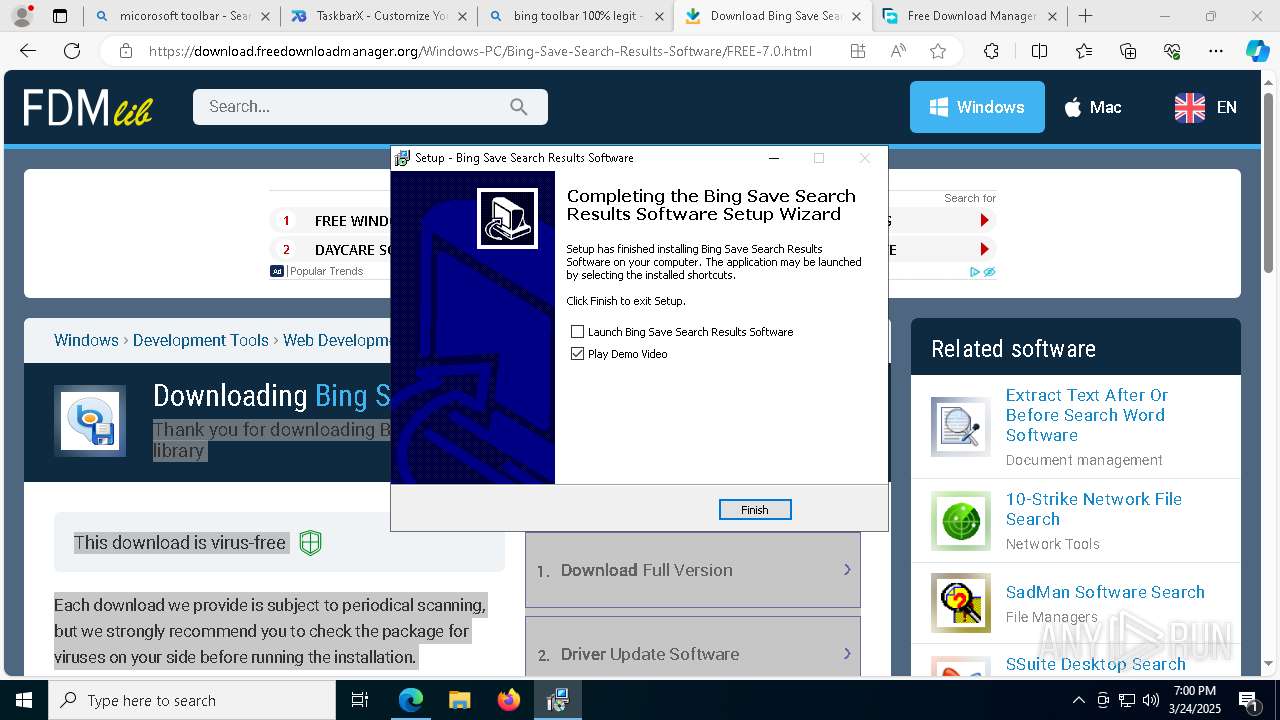Open Firefox from taskbar
The height and width of the screenshot is (720, 1280).
[x=508, y=700]
